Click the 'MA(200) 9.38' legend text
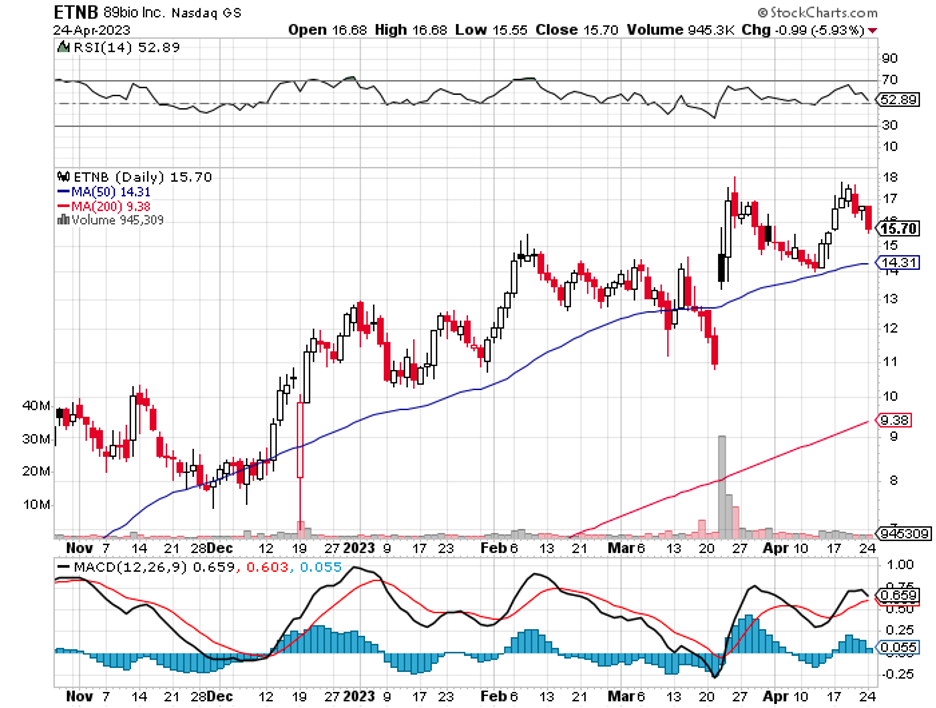936x708 pixels. click(110, 206)
